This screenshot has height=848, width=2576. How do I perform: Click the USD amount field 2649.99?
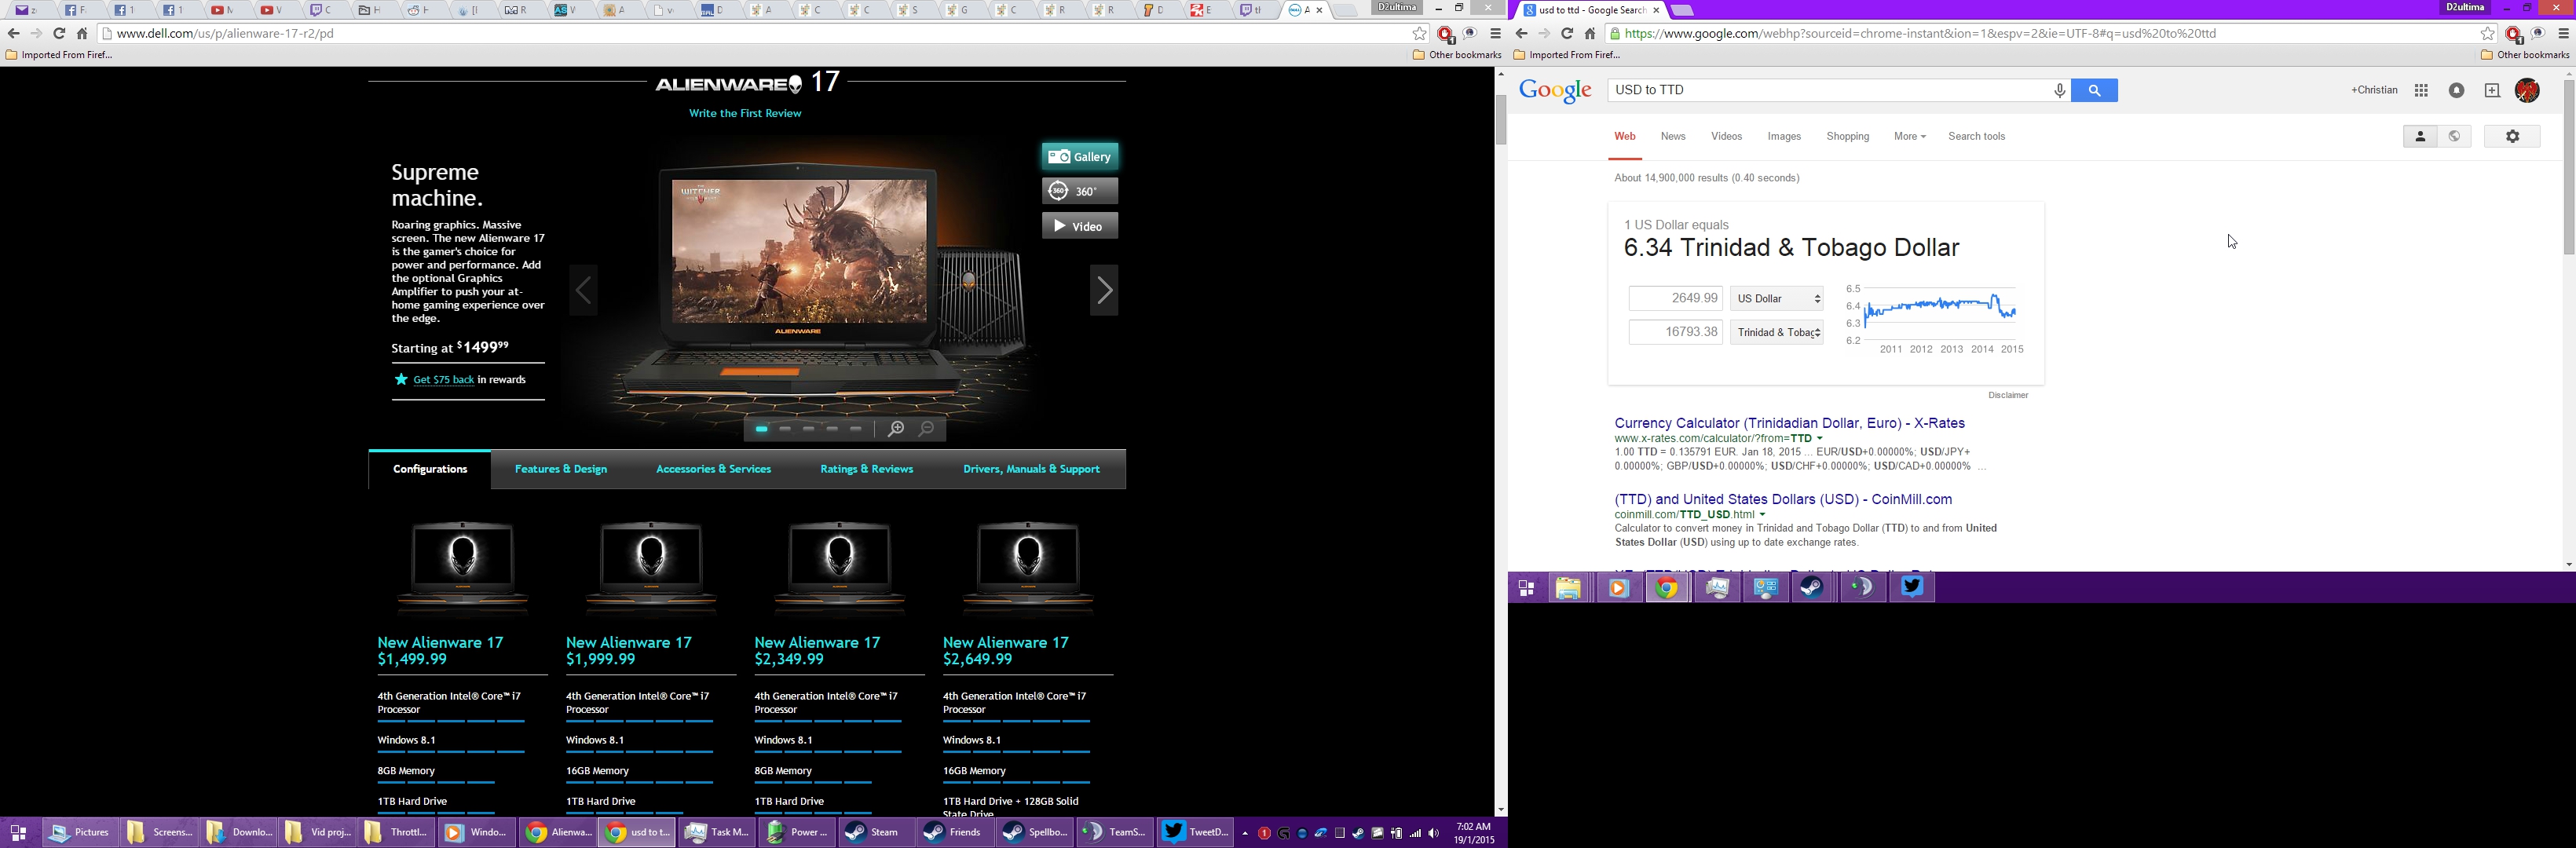1675,299
